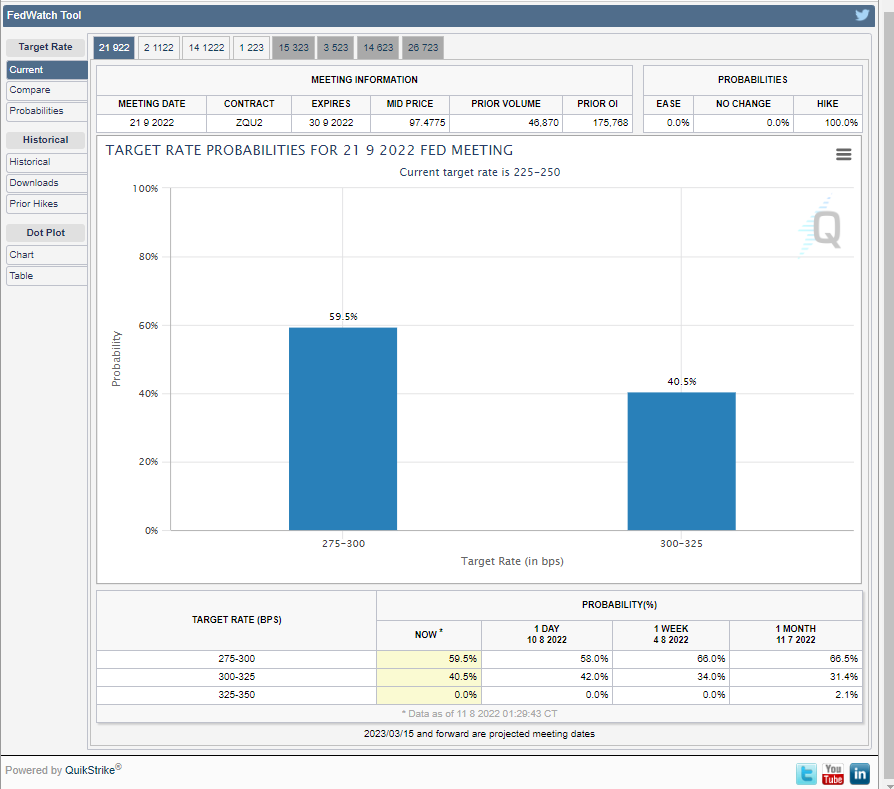Image resolution: width=894 pixels, height=789 pixels.
Task: Open Compare under Target Rate
Action: 46,90
